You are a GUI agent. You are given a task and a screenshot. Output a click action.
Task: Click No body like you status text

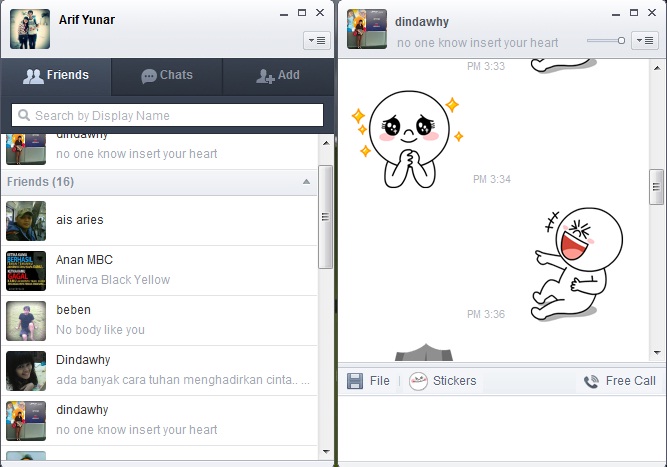100,330
